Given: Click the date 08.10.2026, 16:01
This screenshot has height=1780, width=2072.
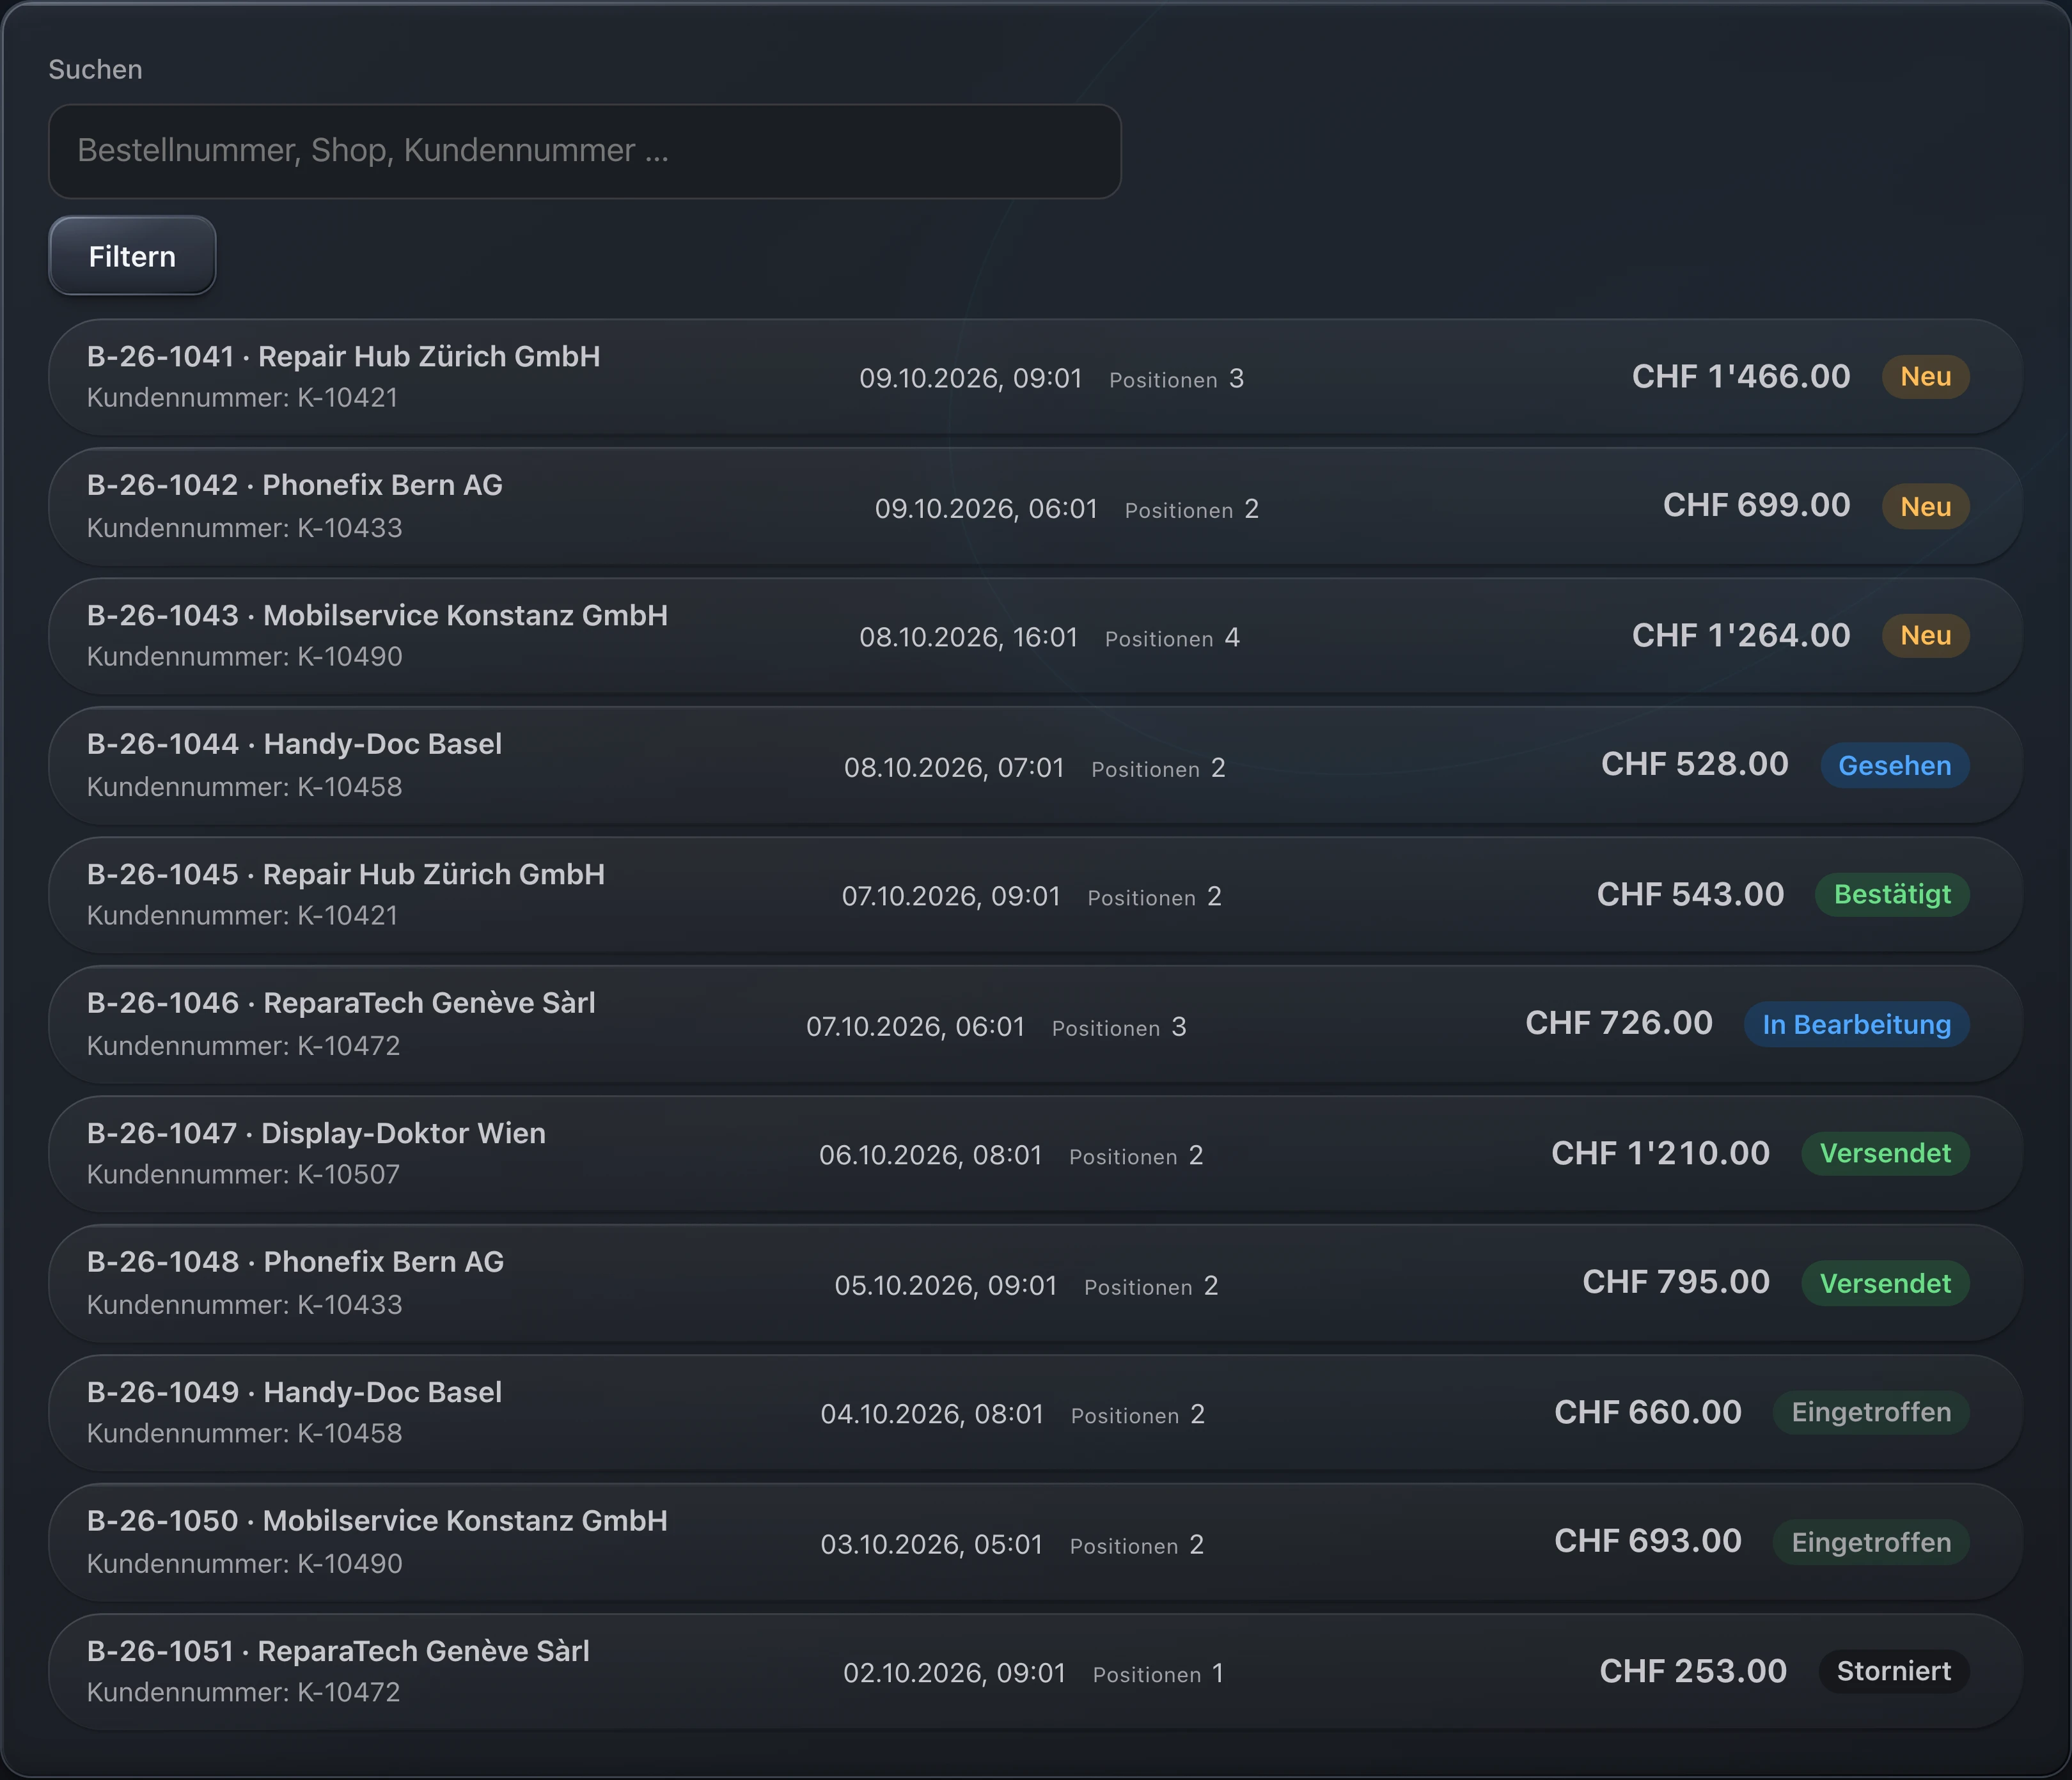Looking at the screenshot, I should click(968, 637).
